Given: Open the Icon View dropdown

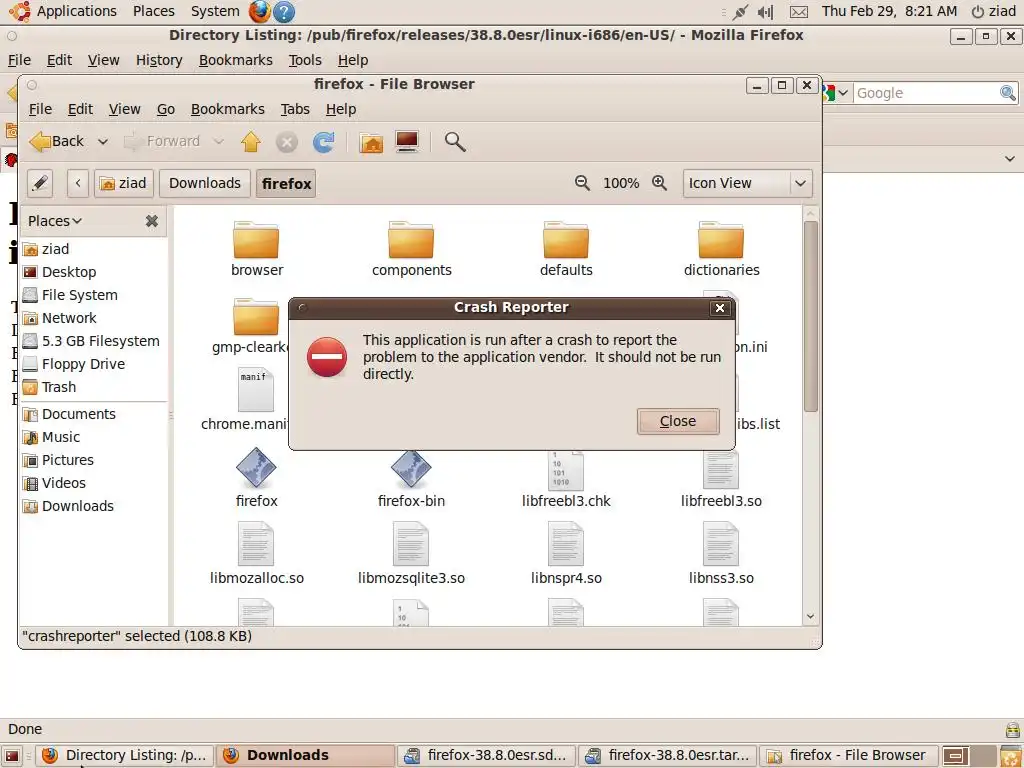Looking at the screenshot, I should coord(747,183).
